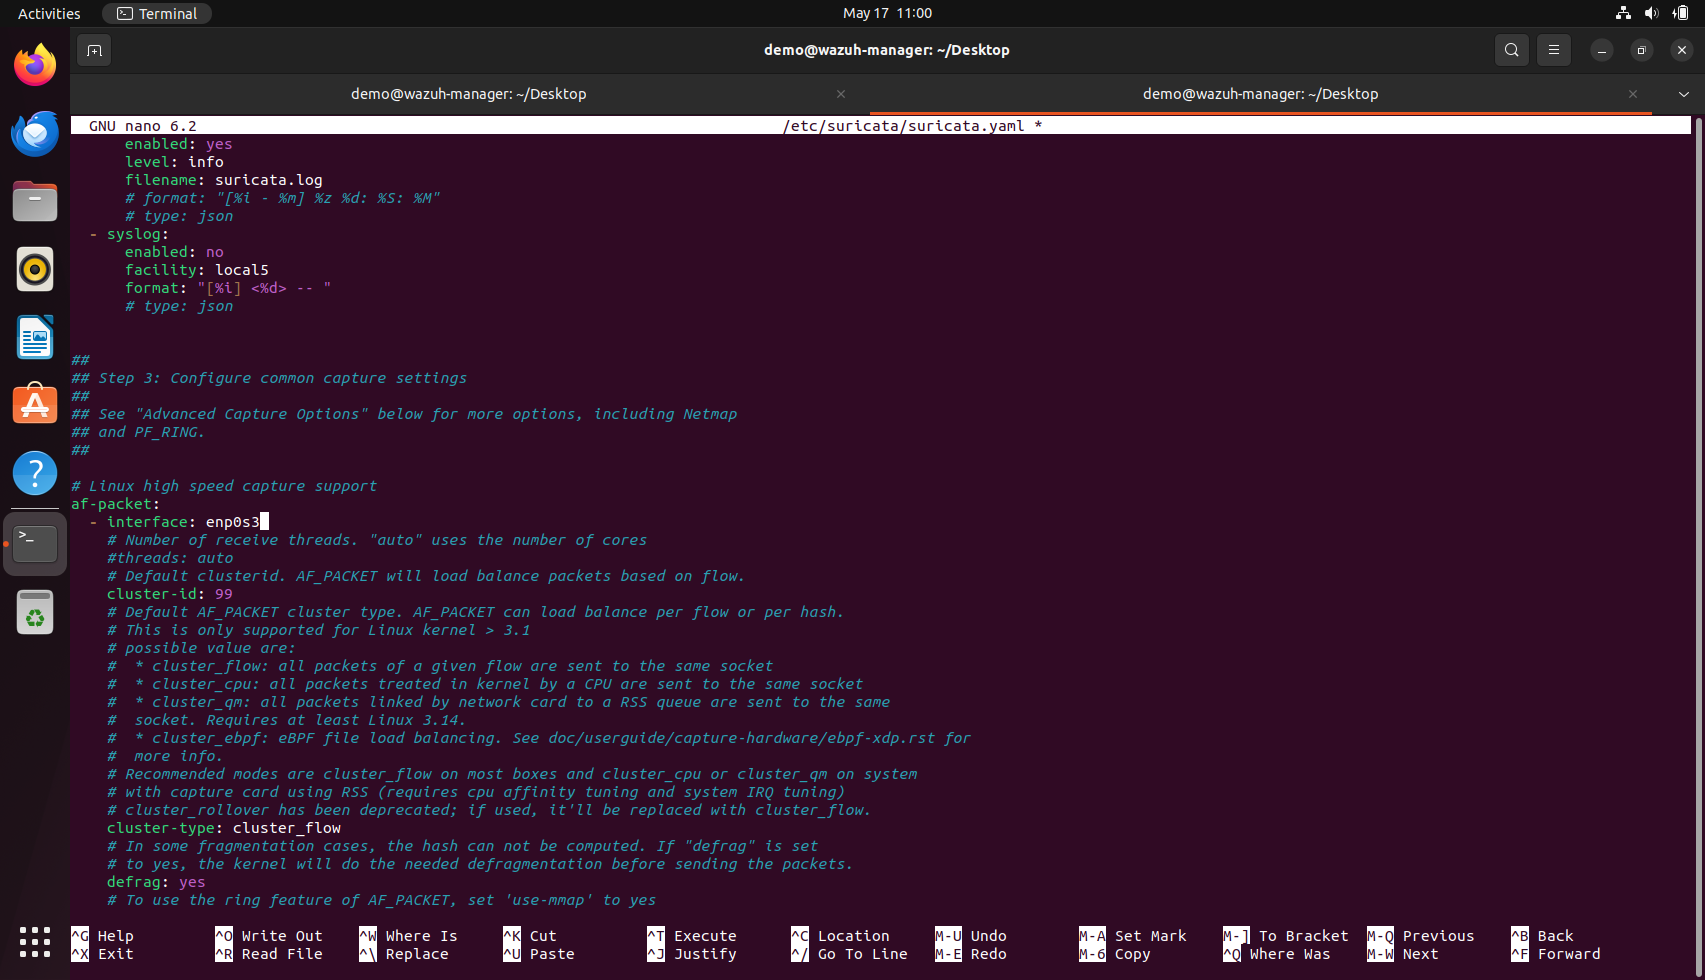Image resolution: width=1705 pixels, height=980 pixels.
Task: Click the network status icon in top bar
Action: pos(1623,13)
